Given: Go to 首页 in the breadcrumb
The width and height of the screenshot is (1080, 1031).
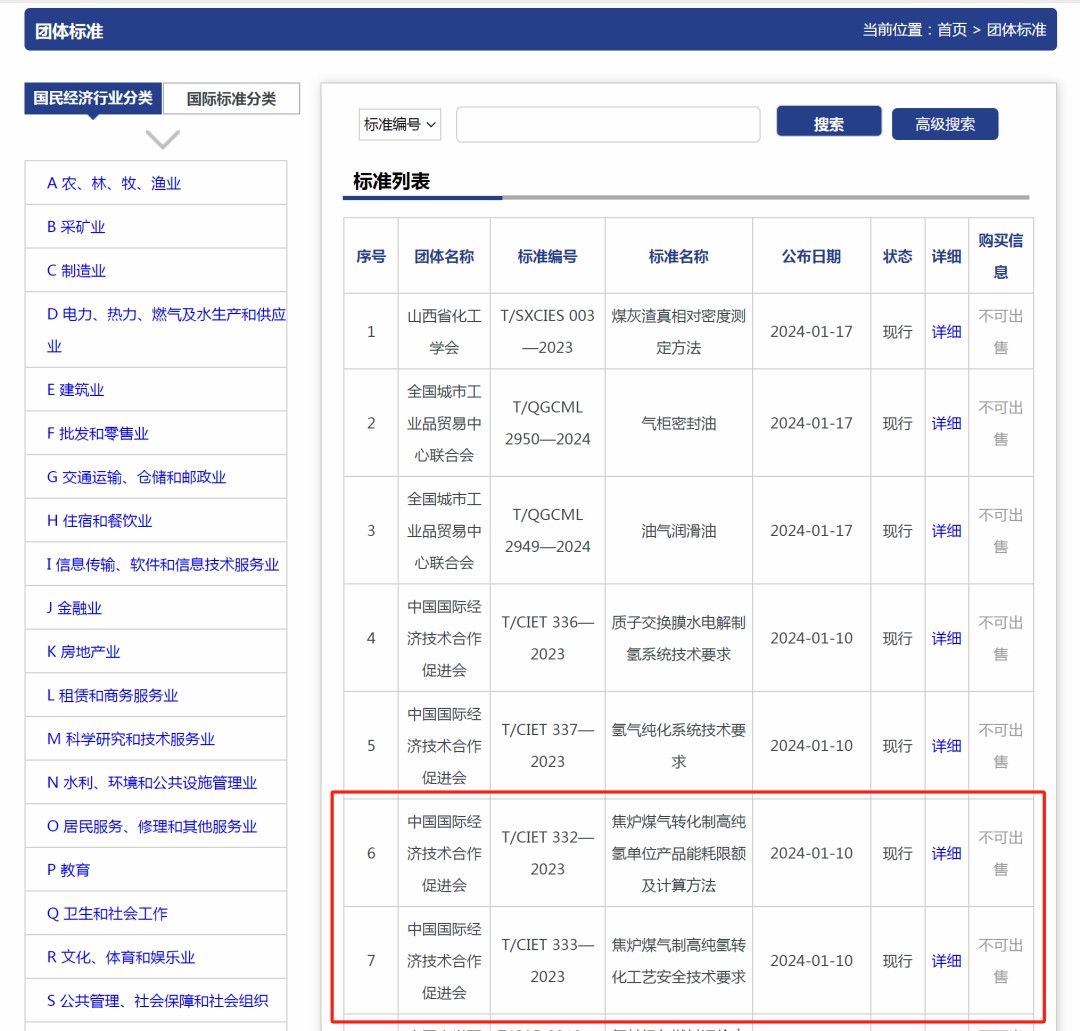Looking at the screenshot, I should click(951, 30).
